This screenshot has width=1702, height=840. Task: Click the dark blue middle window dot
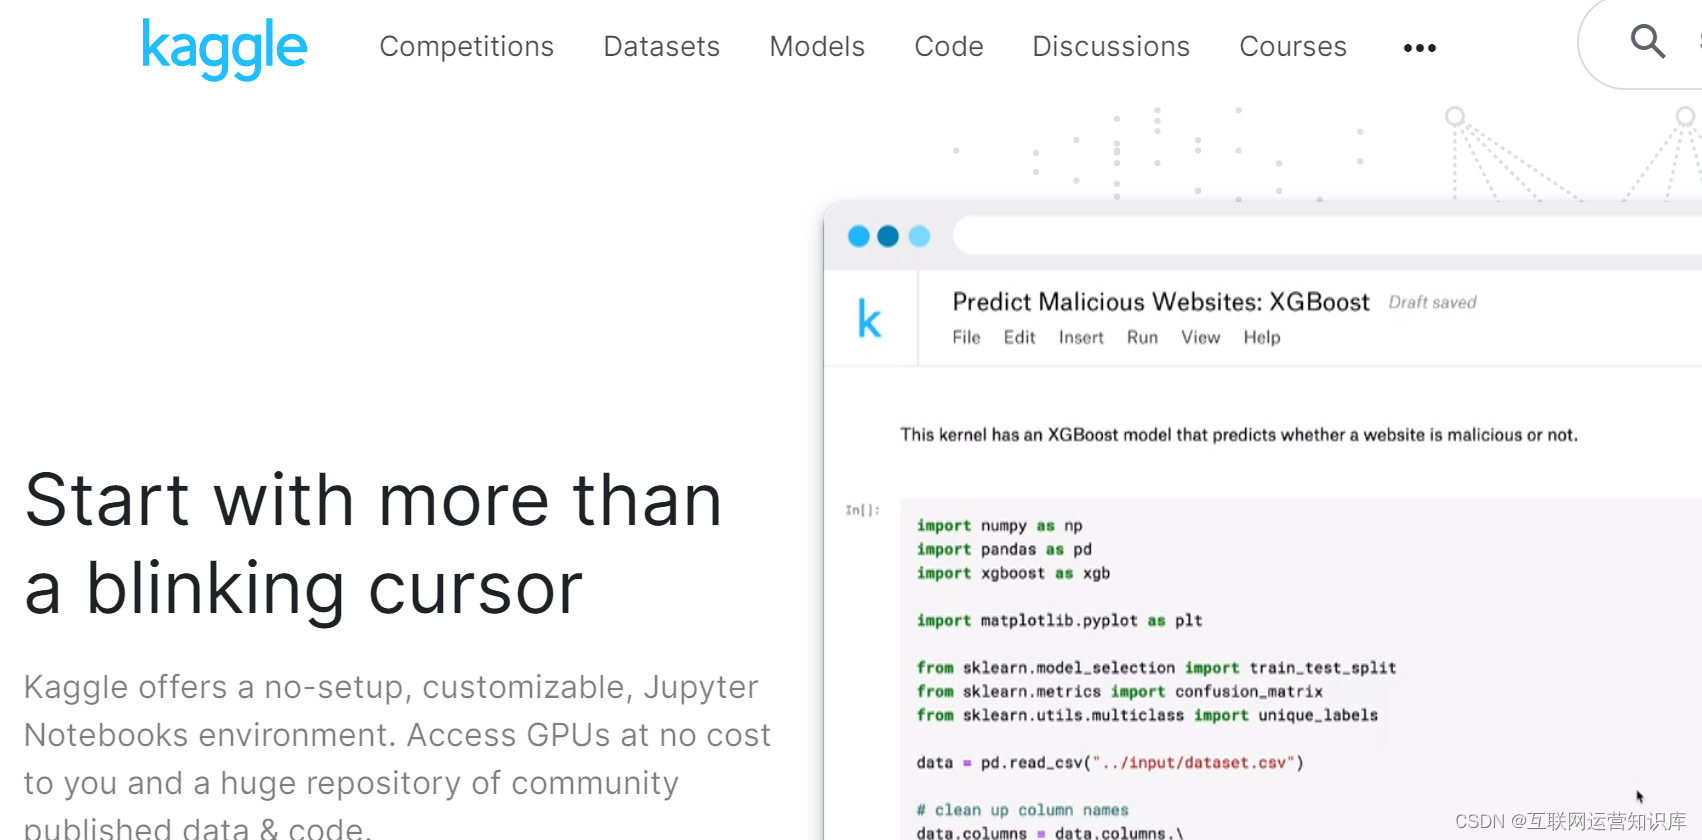[888, 236]
